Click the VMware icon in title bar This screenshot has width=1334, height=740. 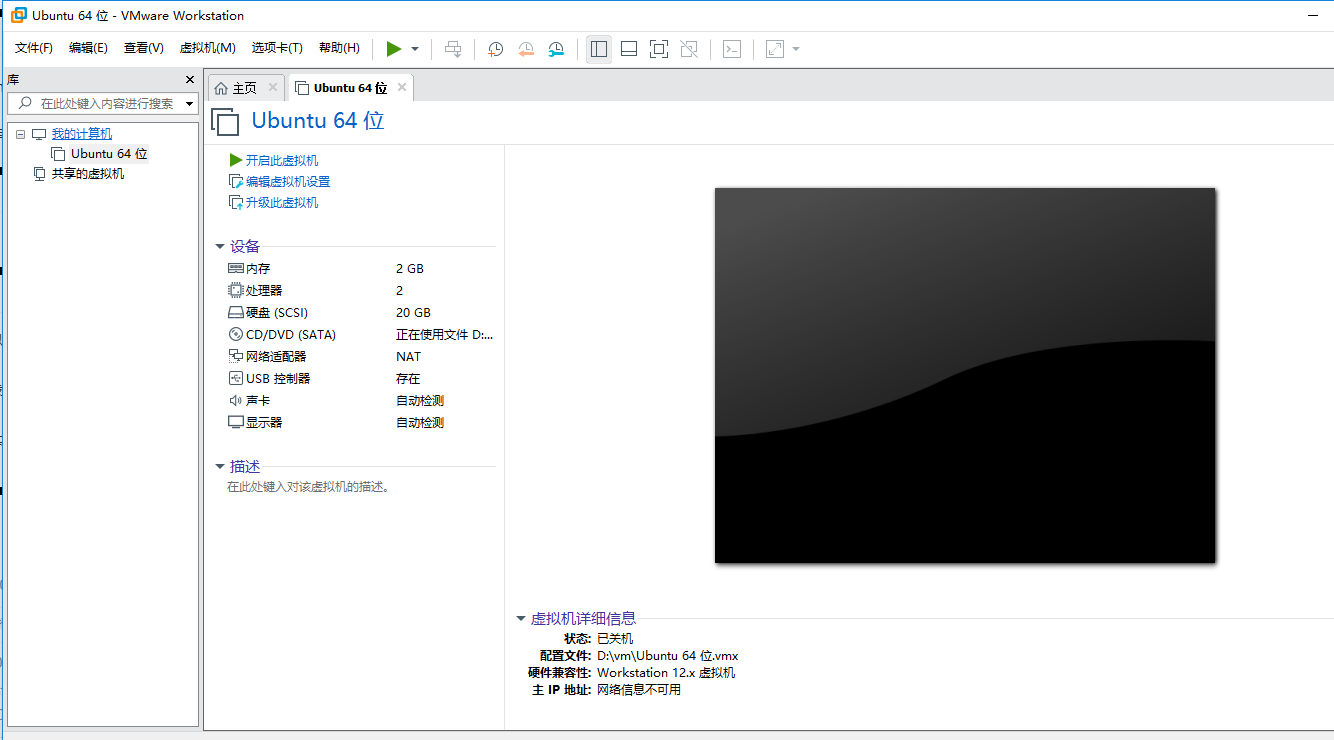click(18, 15)
